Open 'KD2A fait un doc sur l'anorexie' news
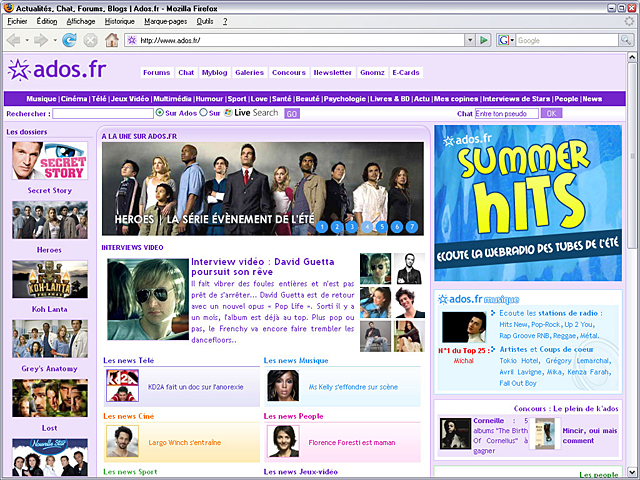Image resolution: width=640 pixels, height=480 pixels. 196,387
